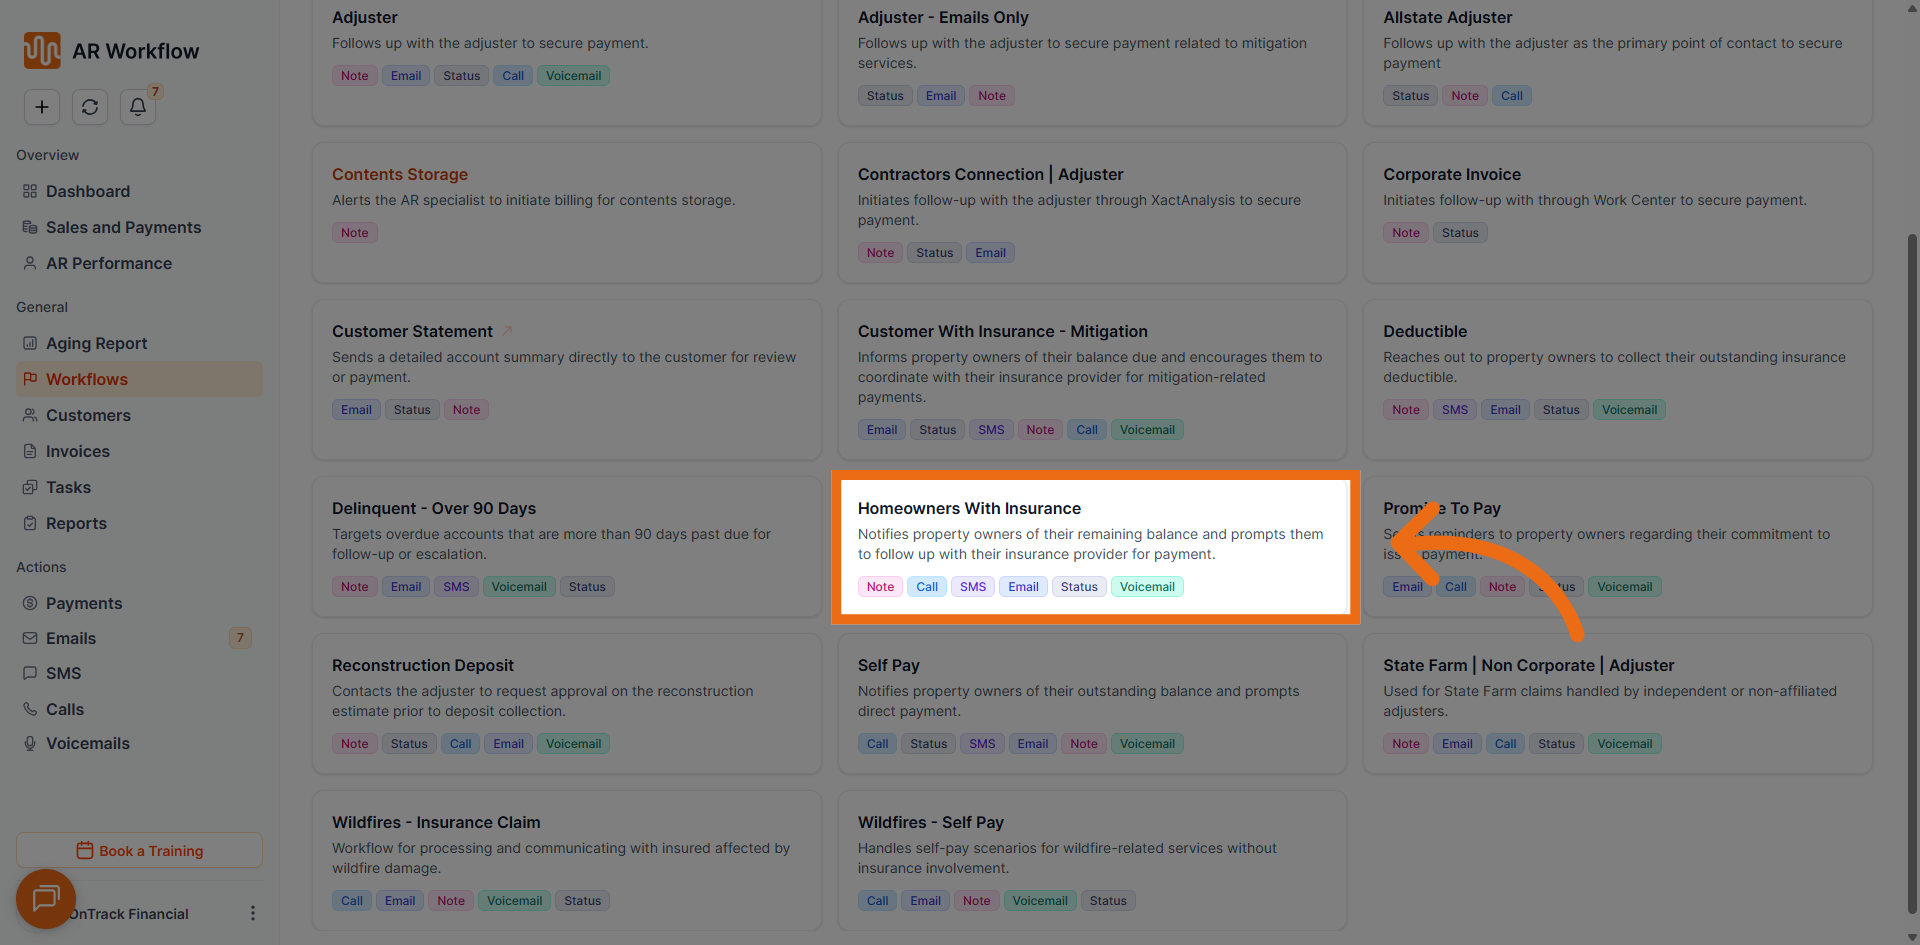The height and width of the screenshot is (945, 1920).
Task: Go to Dashboard in the sidebar
Action: (88, 191)
